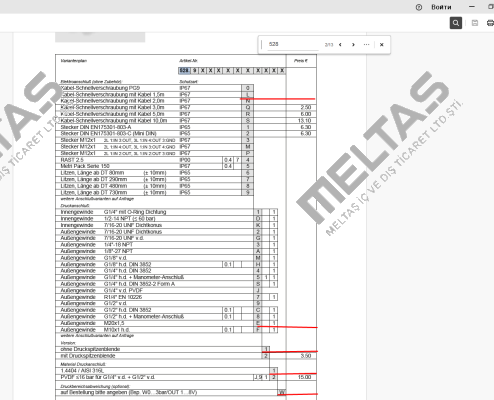Click the save document icon
This screenshot has width=494, height=400.
pyautogui.click(x=475, y=23)
